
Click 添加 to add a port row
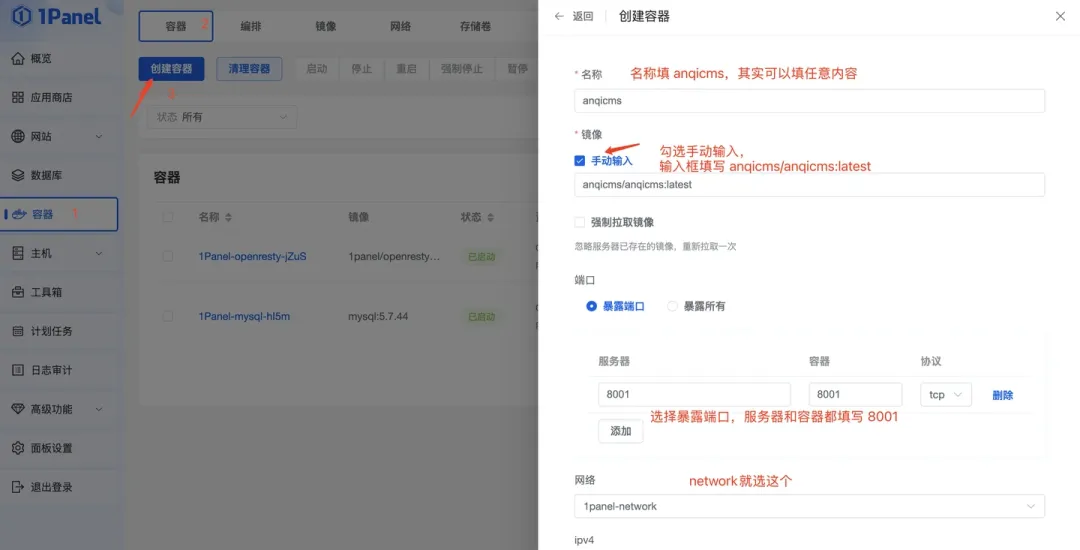tap(621, 431)
